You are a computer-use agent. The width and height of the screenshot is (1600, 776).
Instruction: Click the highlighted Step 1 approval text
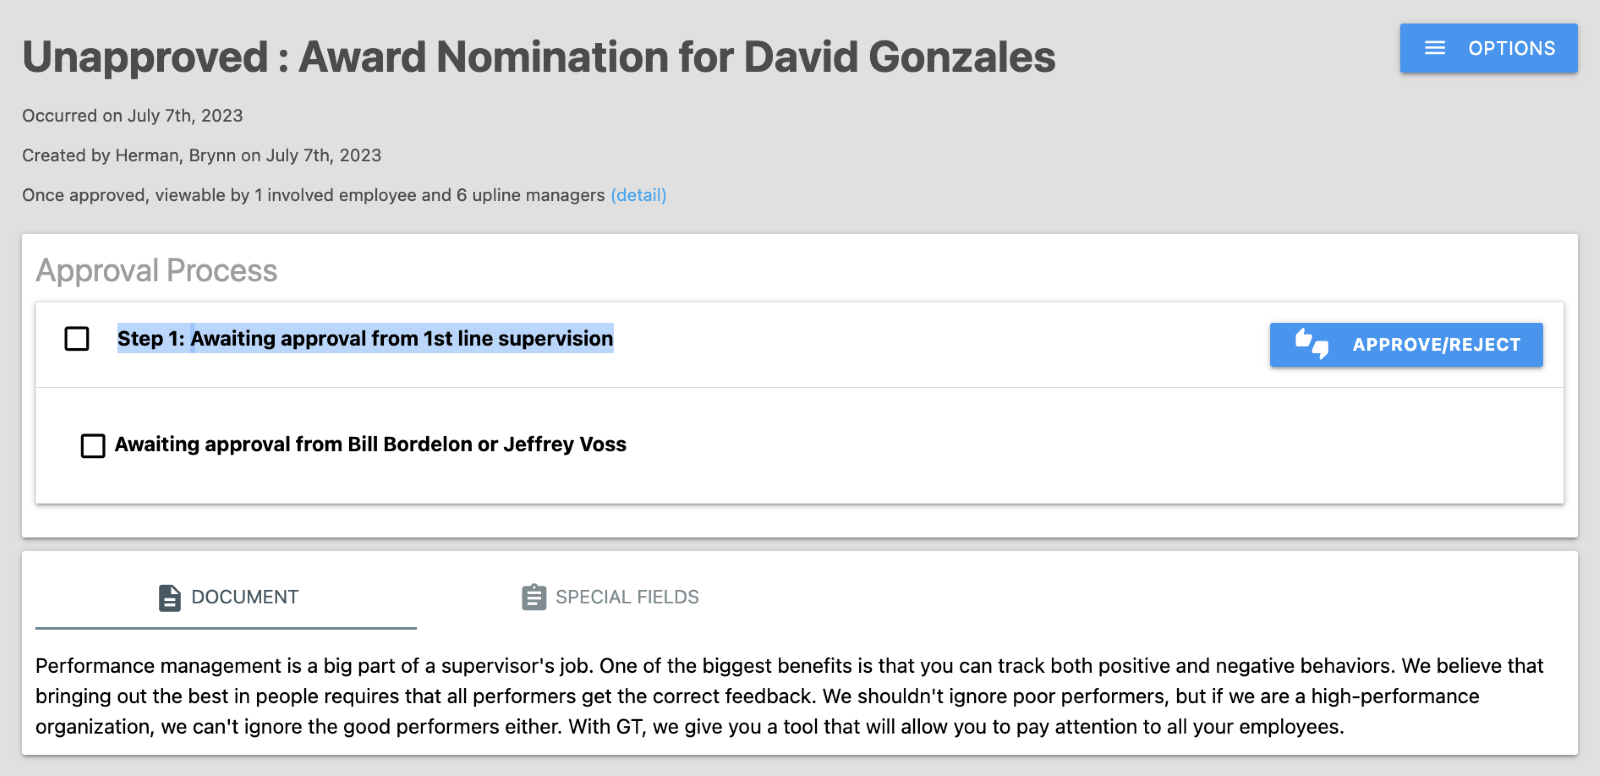click(x=365, y=339)
